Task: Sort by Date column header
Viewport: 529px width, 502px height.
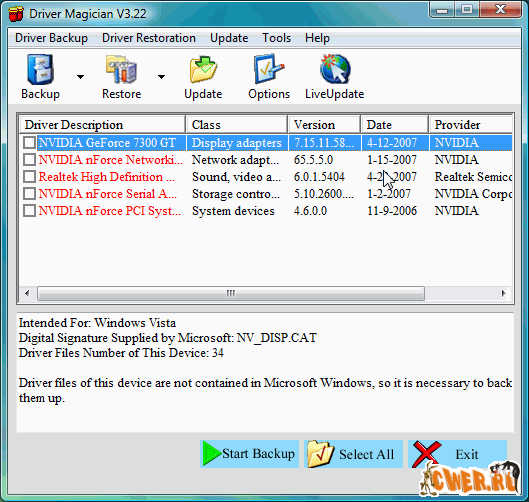Action: [x=395, y=124]
